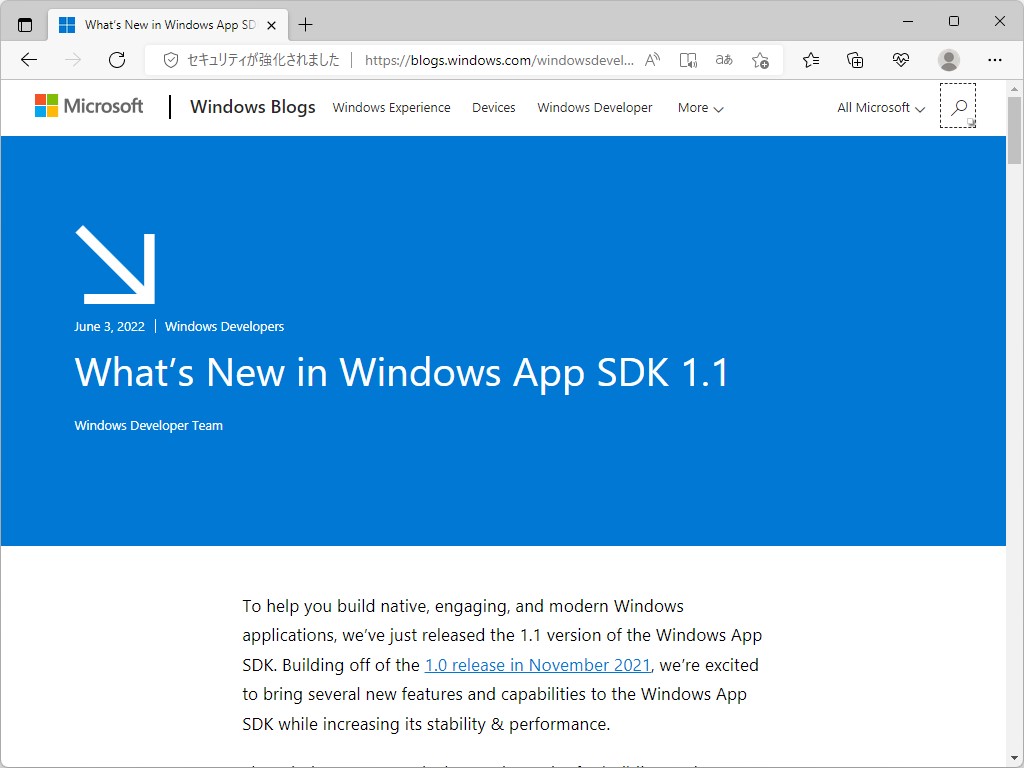
Task: Open the tab actions menu icon
Action: click(x=25, y=25)
